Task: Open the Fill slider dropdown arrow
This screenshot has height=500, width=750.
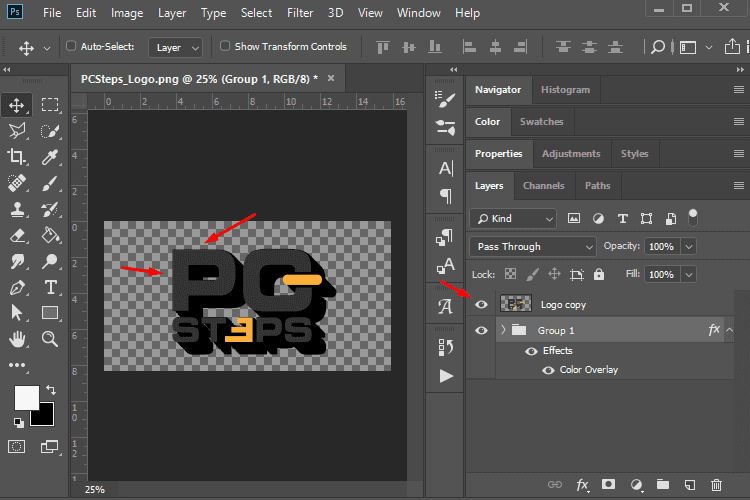Action: click(x=689, y=275)
